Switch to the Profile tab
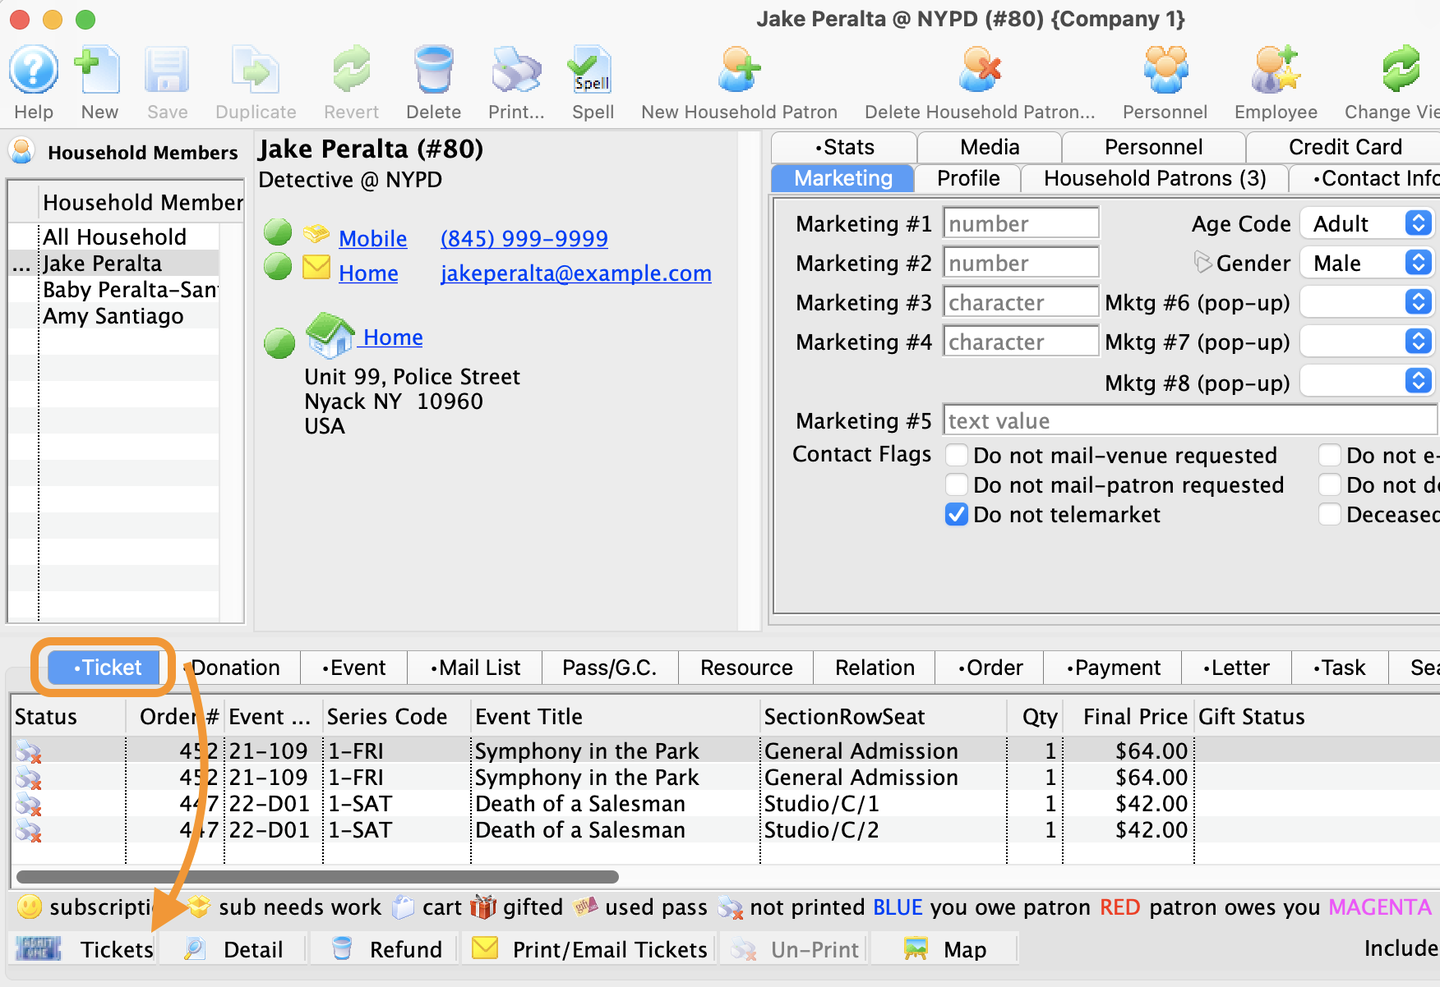 pos(968,178)
